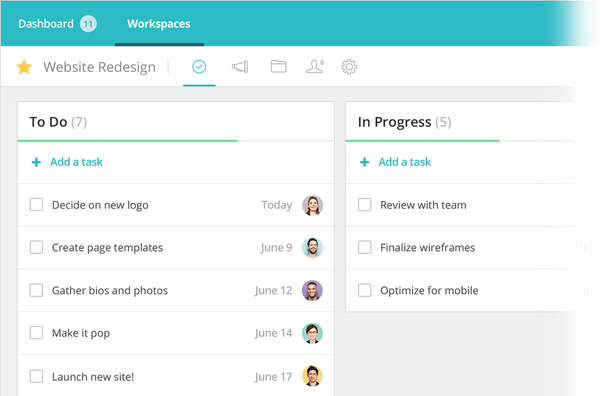Check the Review with team checkbox
Screen dimensions: 600x396
(x=365, y=205)
